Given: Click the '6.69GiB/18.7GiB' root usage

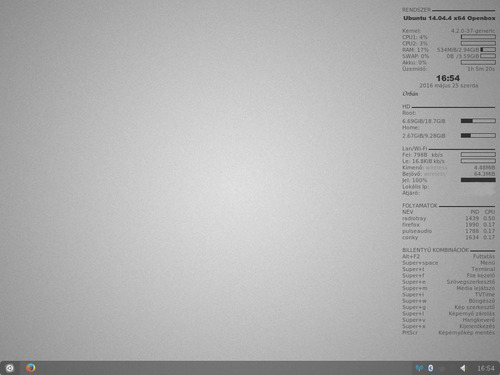Looking at the screenshot, I should click(x=424, y=121).
